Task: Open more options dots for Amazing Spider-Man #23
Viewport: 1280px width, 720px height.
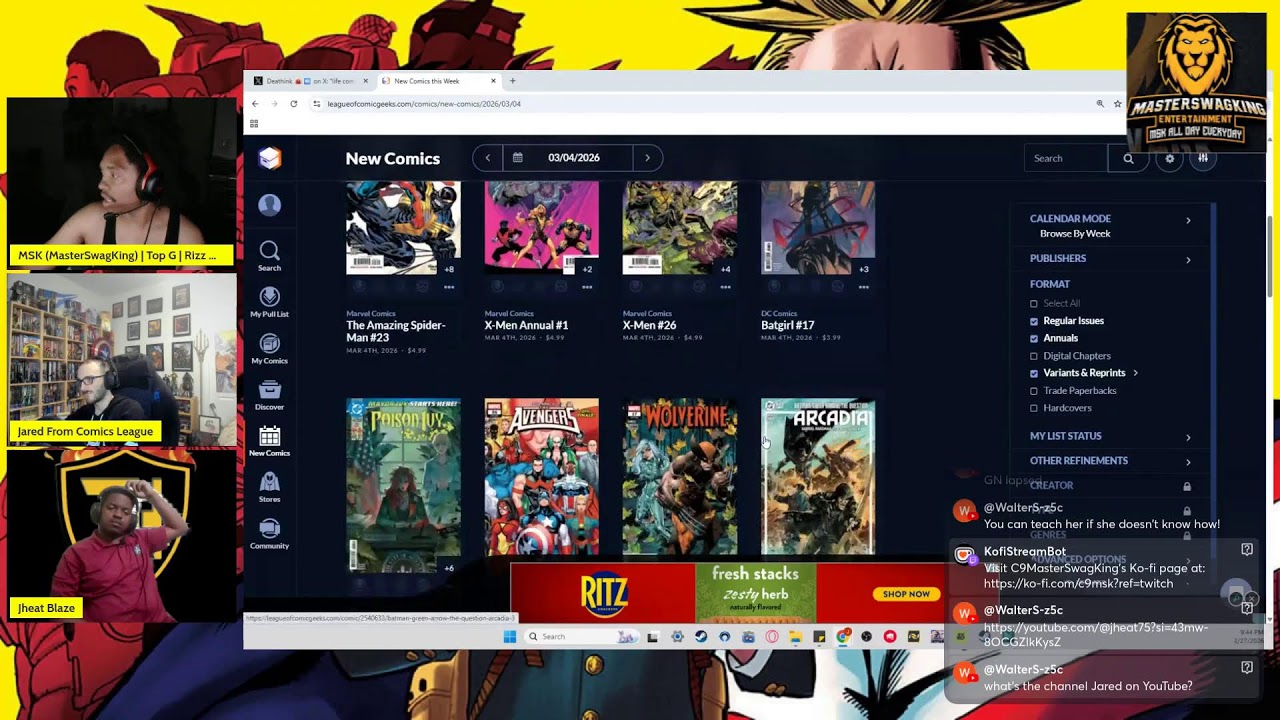Action: coord(449,287)
